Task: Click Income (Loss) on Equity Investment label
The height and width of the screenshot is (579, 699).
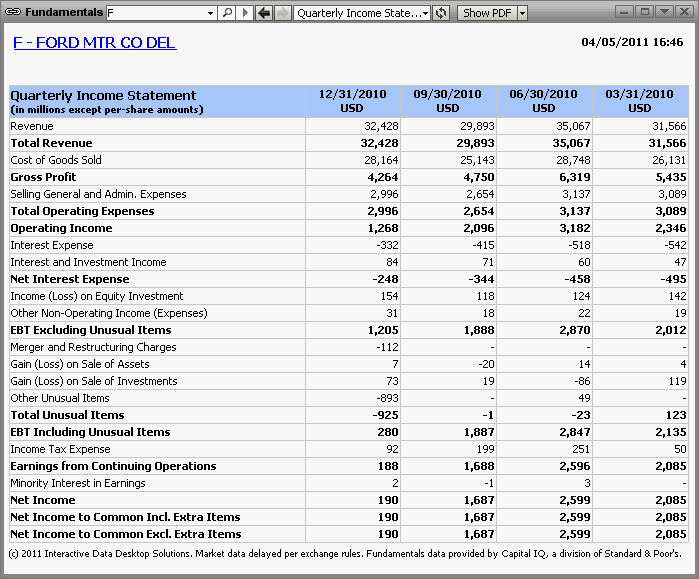Action: pos(97,296)
